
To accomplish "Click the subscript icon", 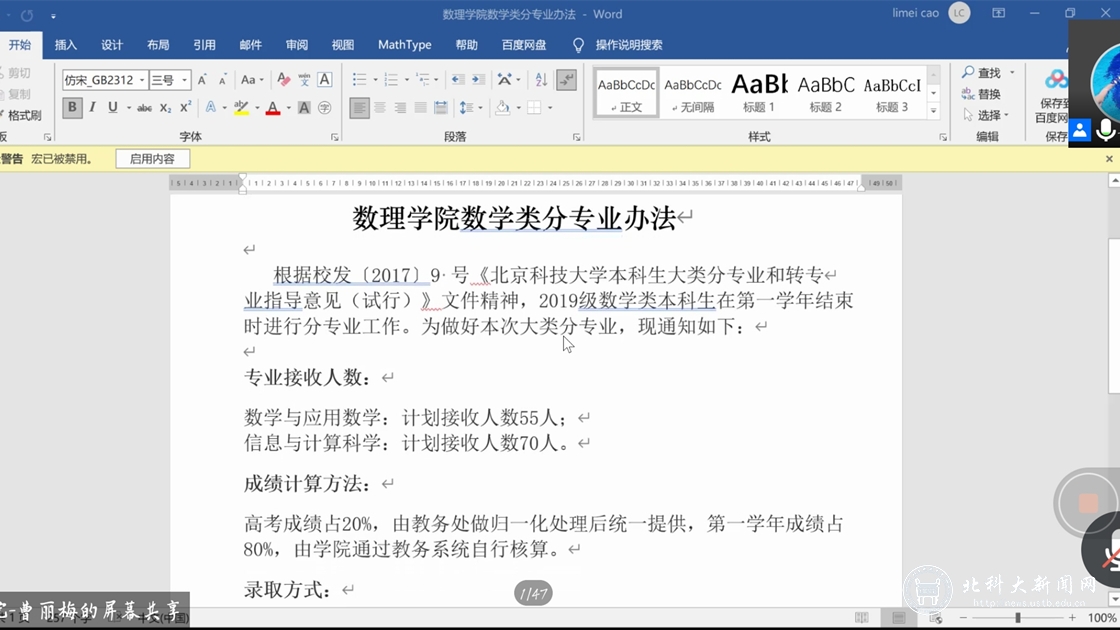I will (x=166, y=108).
